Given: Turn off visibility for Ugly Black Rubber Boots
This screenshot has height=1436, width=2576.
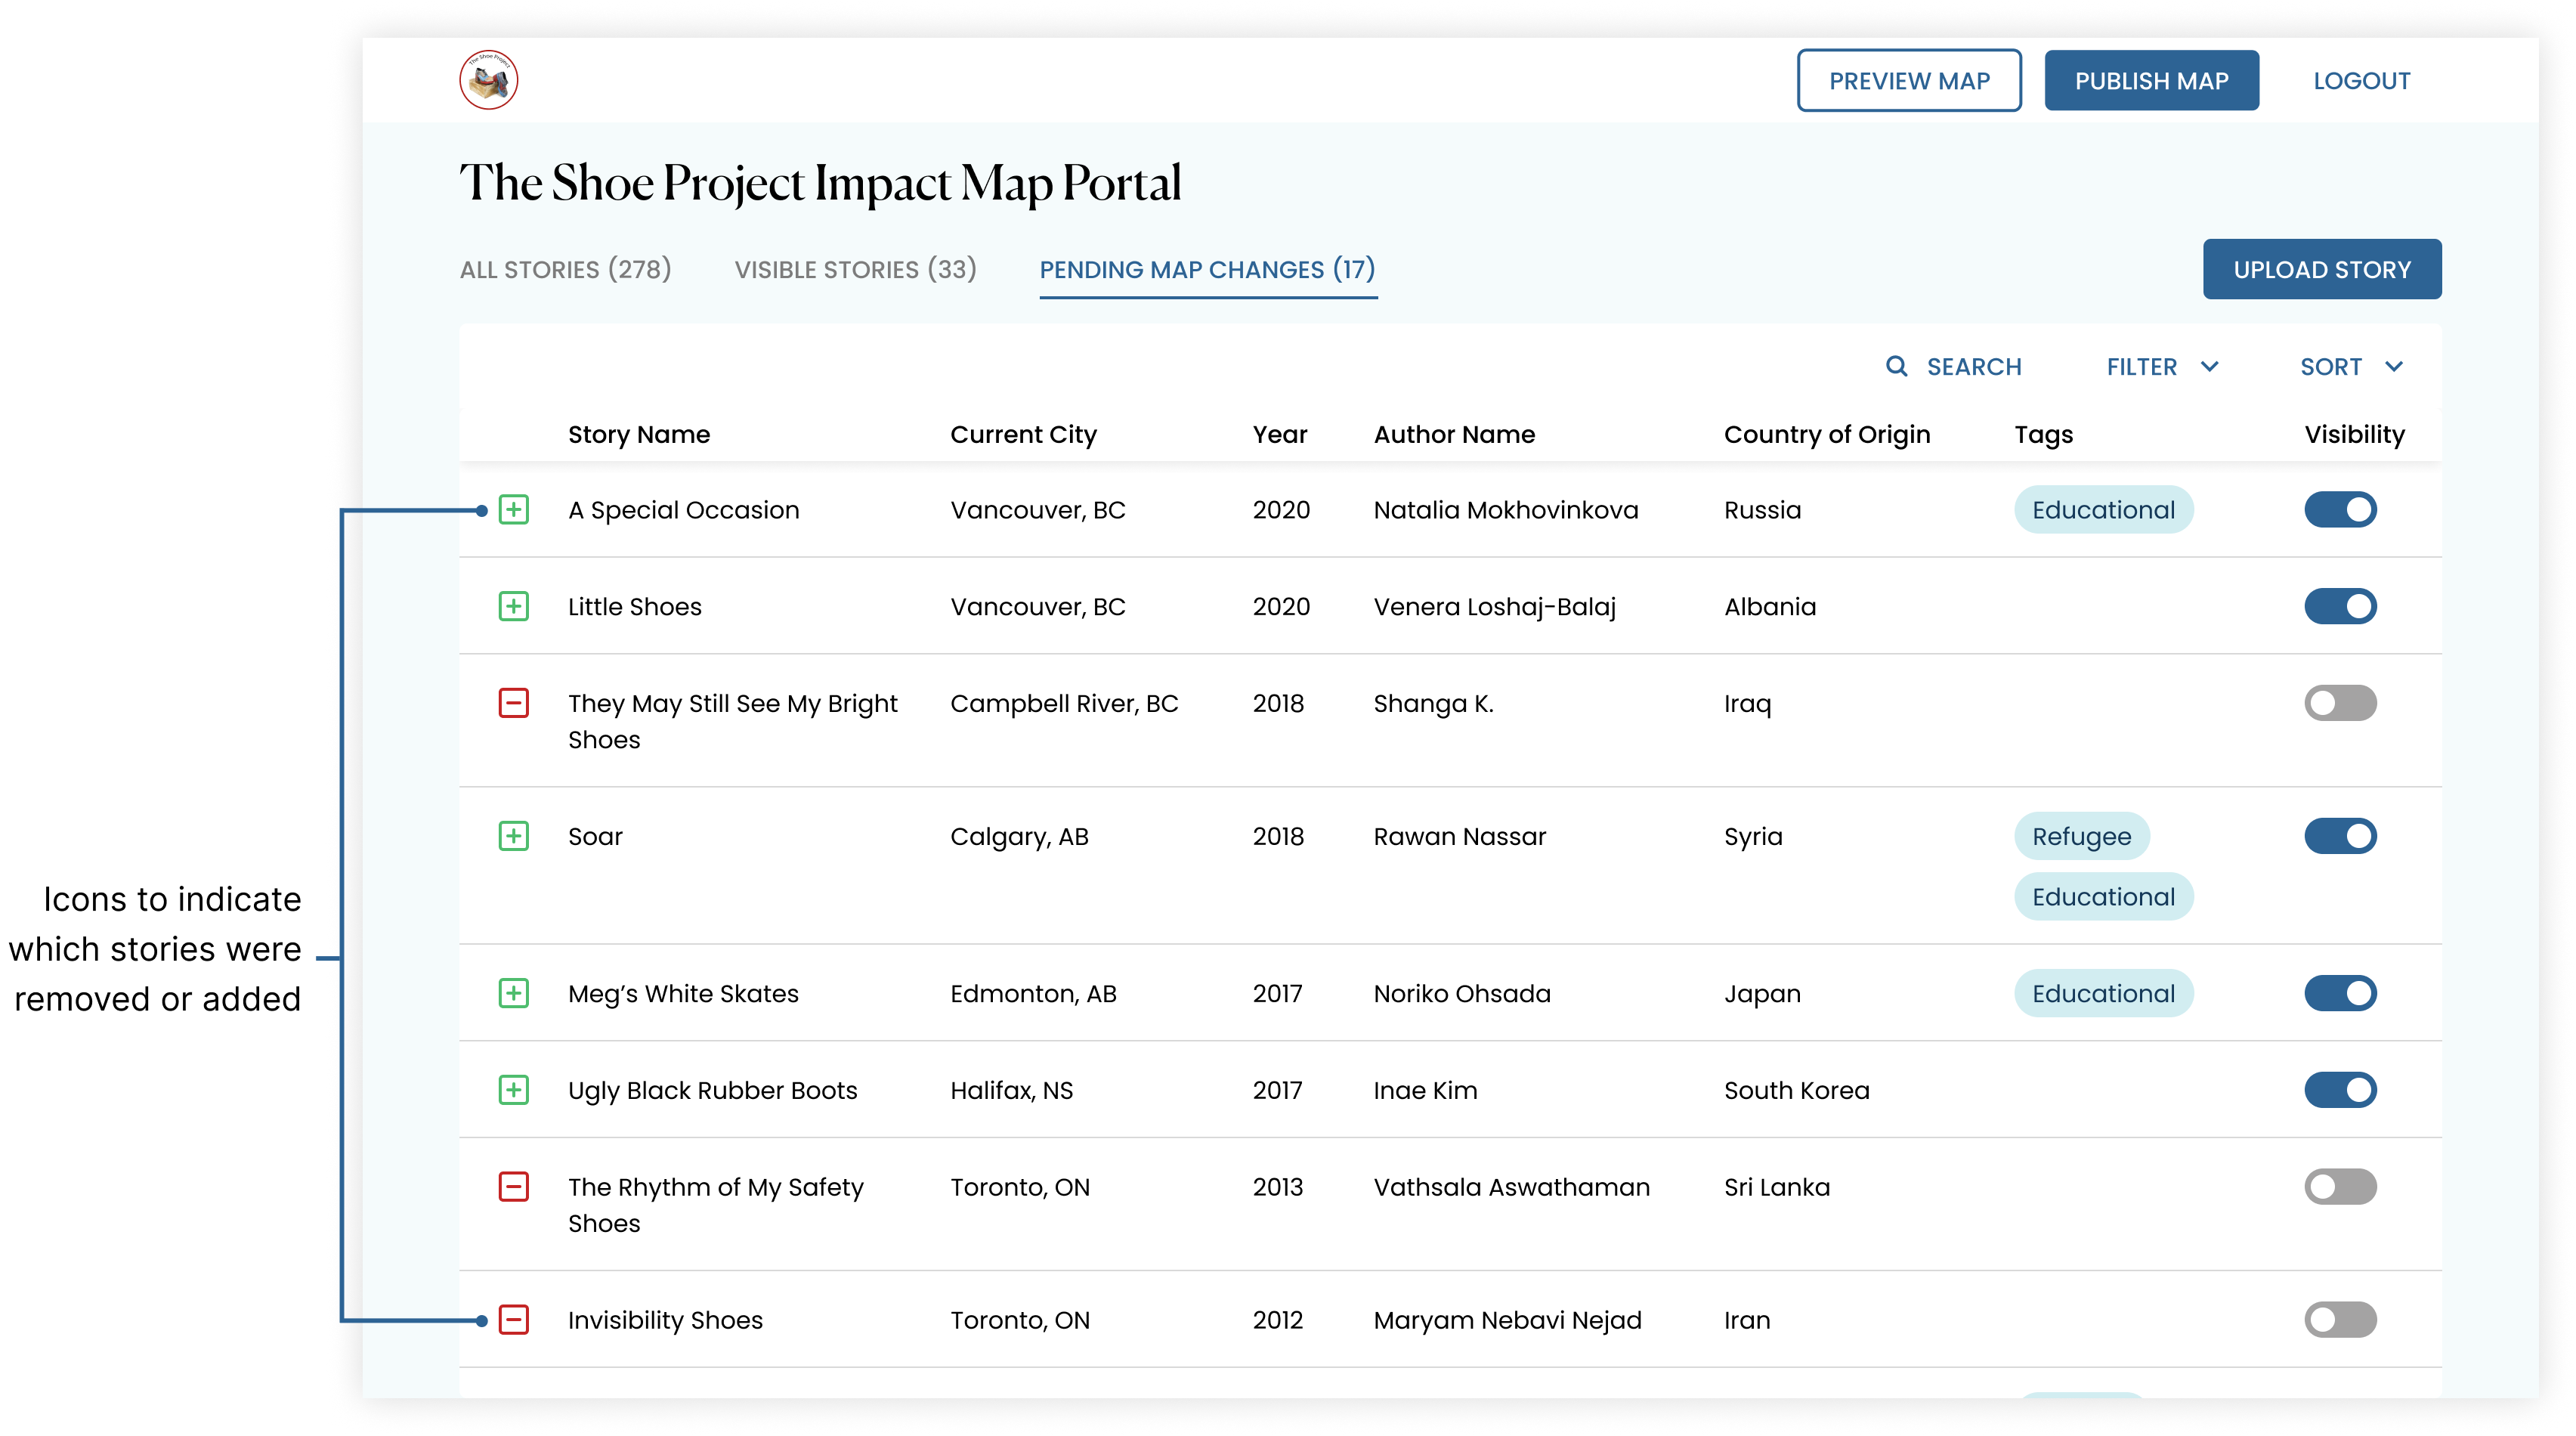Looking at the screenshot, I should (x=2340, y=1090).
